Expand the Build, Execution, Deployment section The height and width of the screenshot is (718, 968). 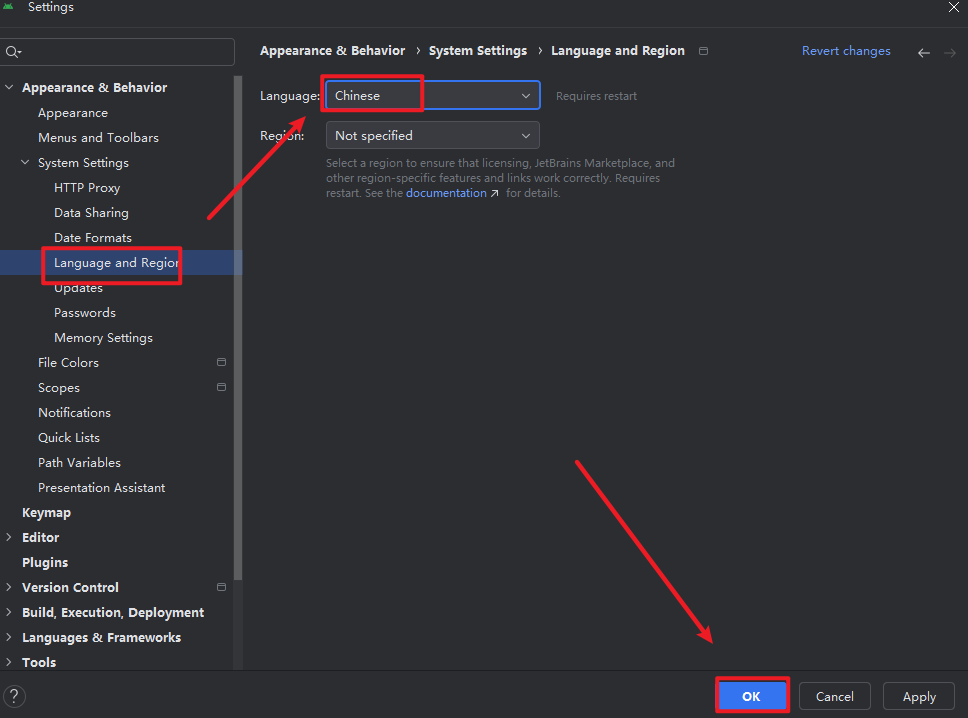(9, 612)
